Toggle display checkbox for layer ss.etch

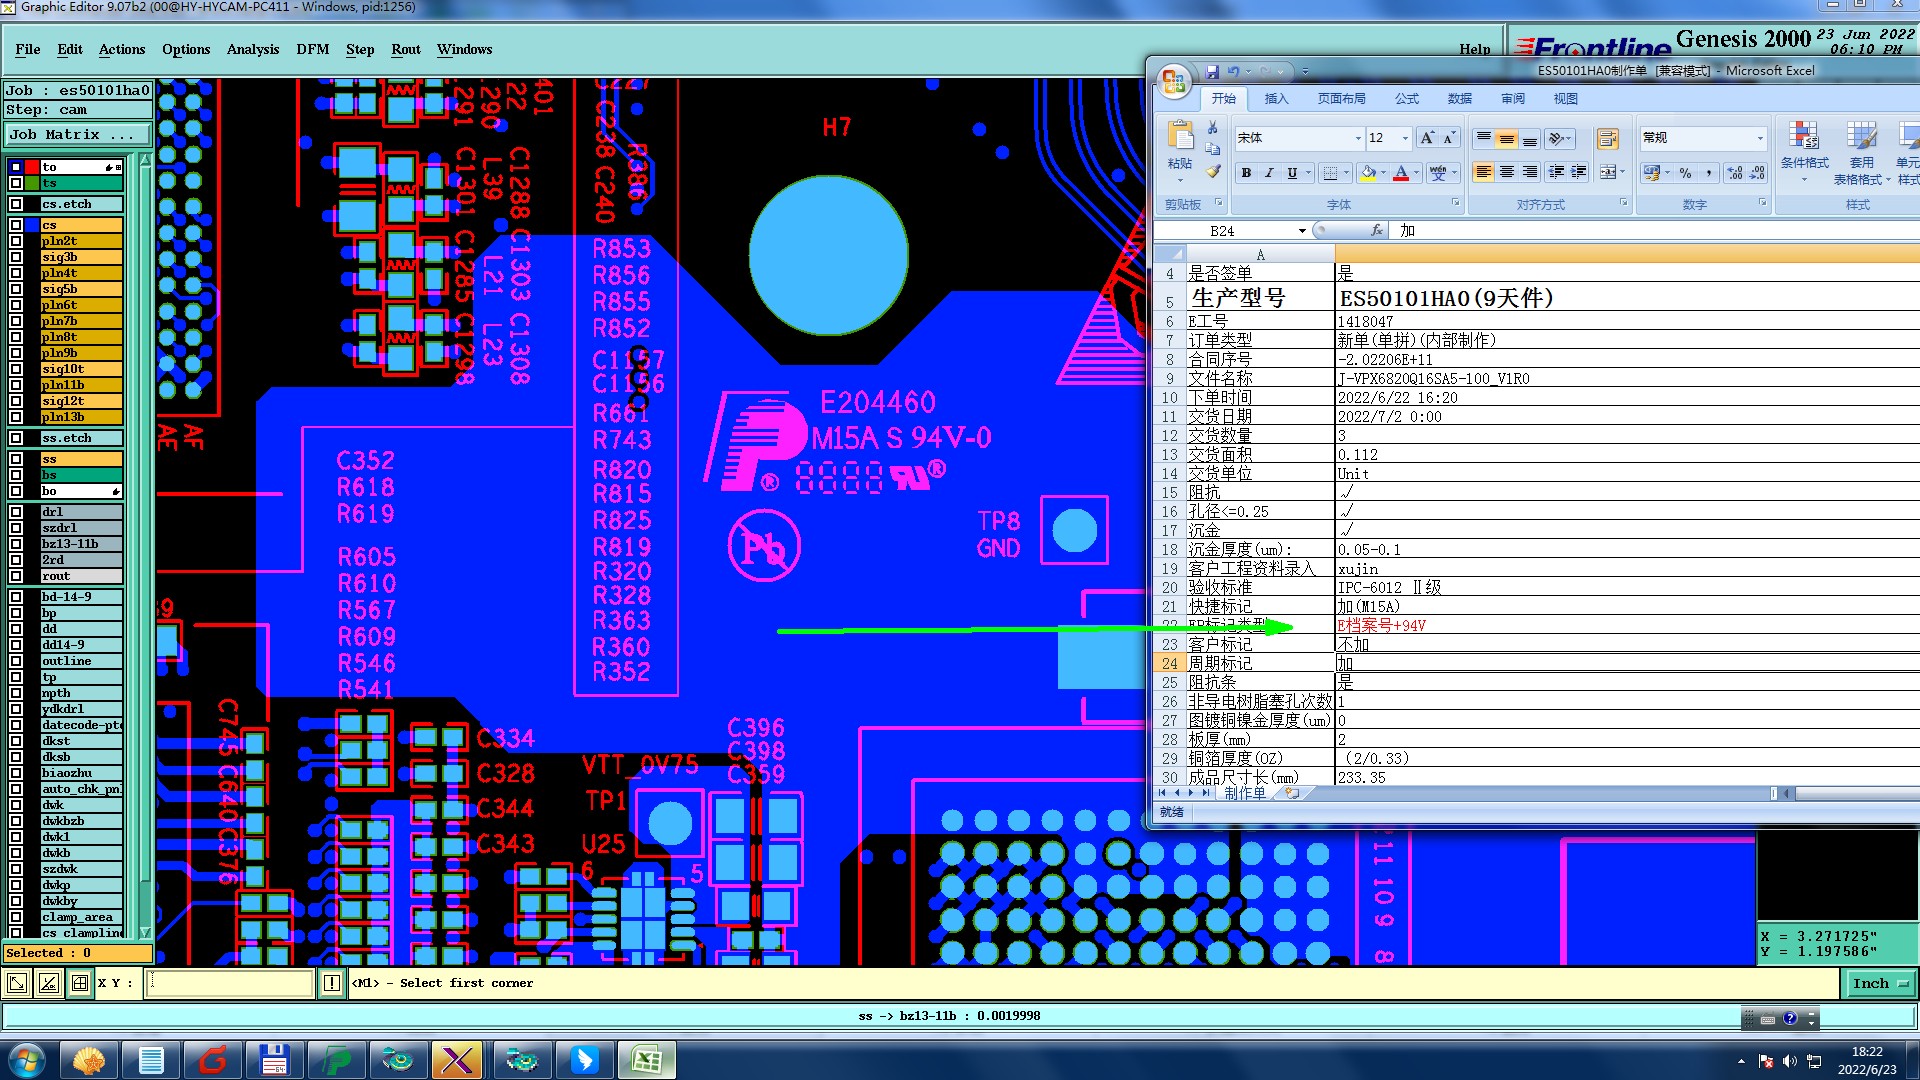pos(16,438)
